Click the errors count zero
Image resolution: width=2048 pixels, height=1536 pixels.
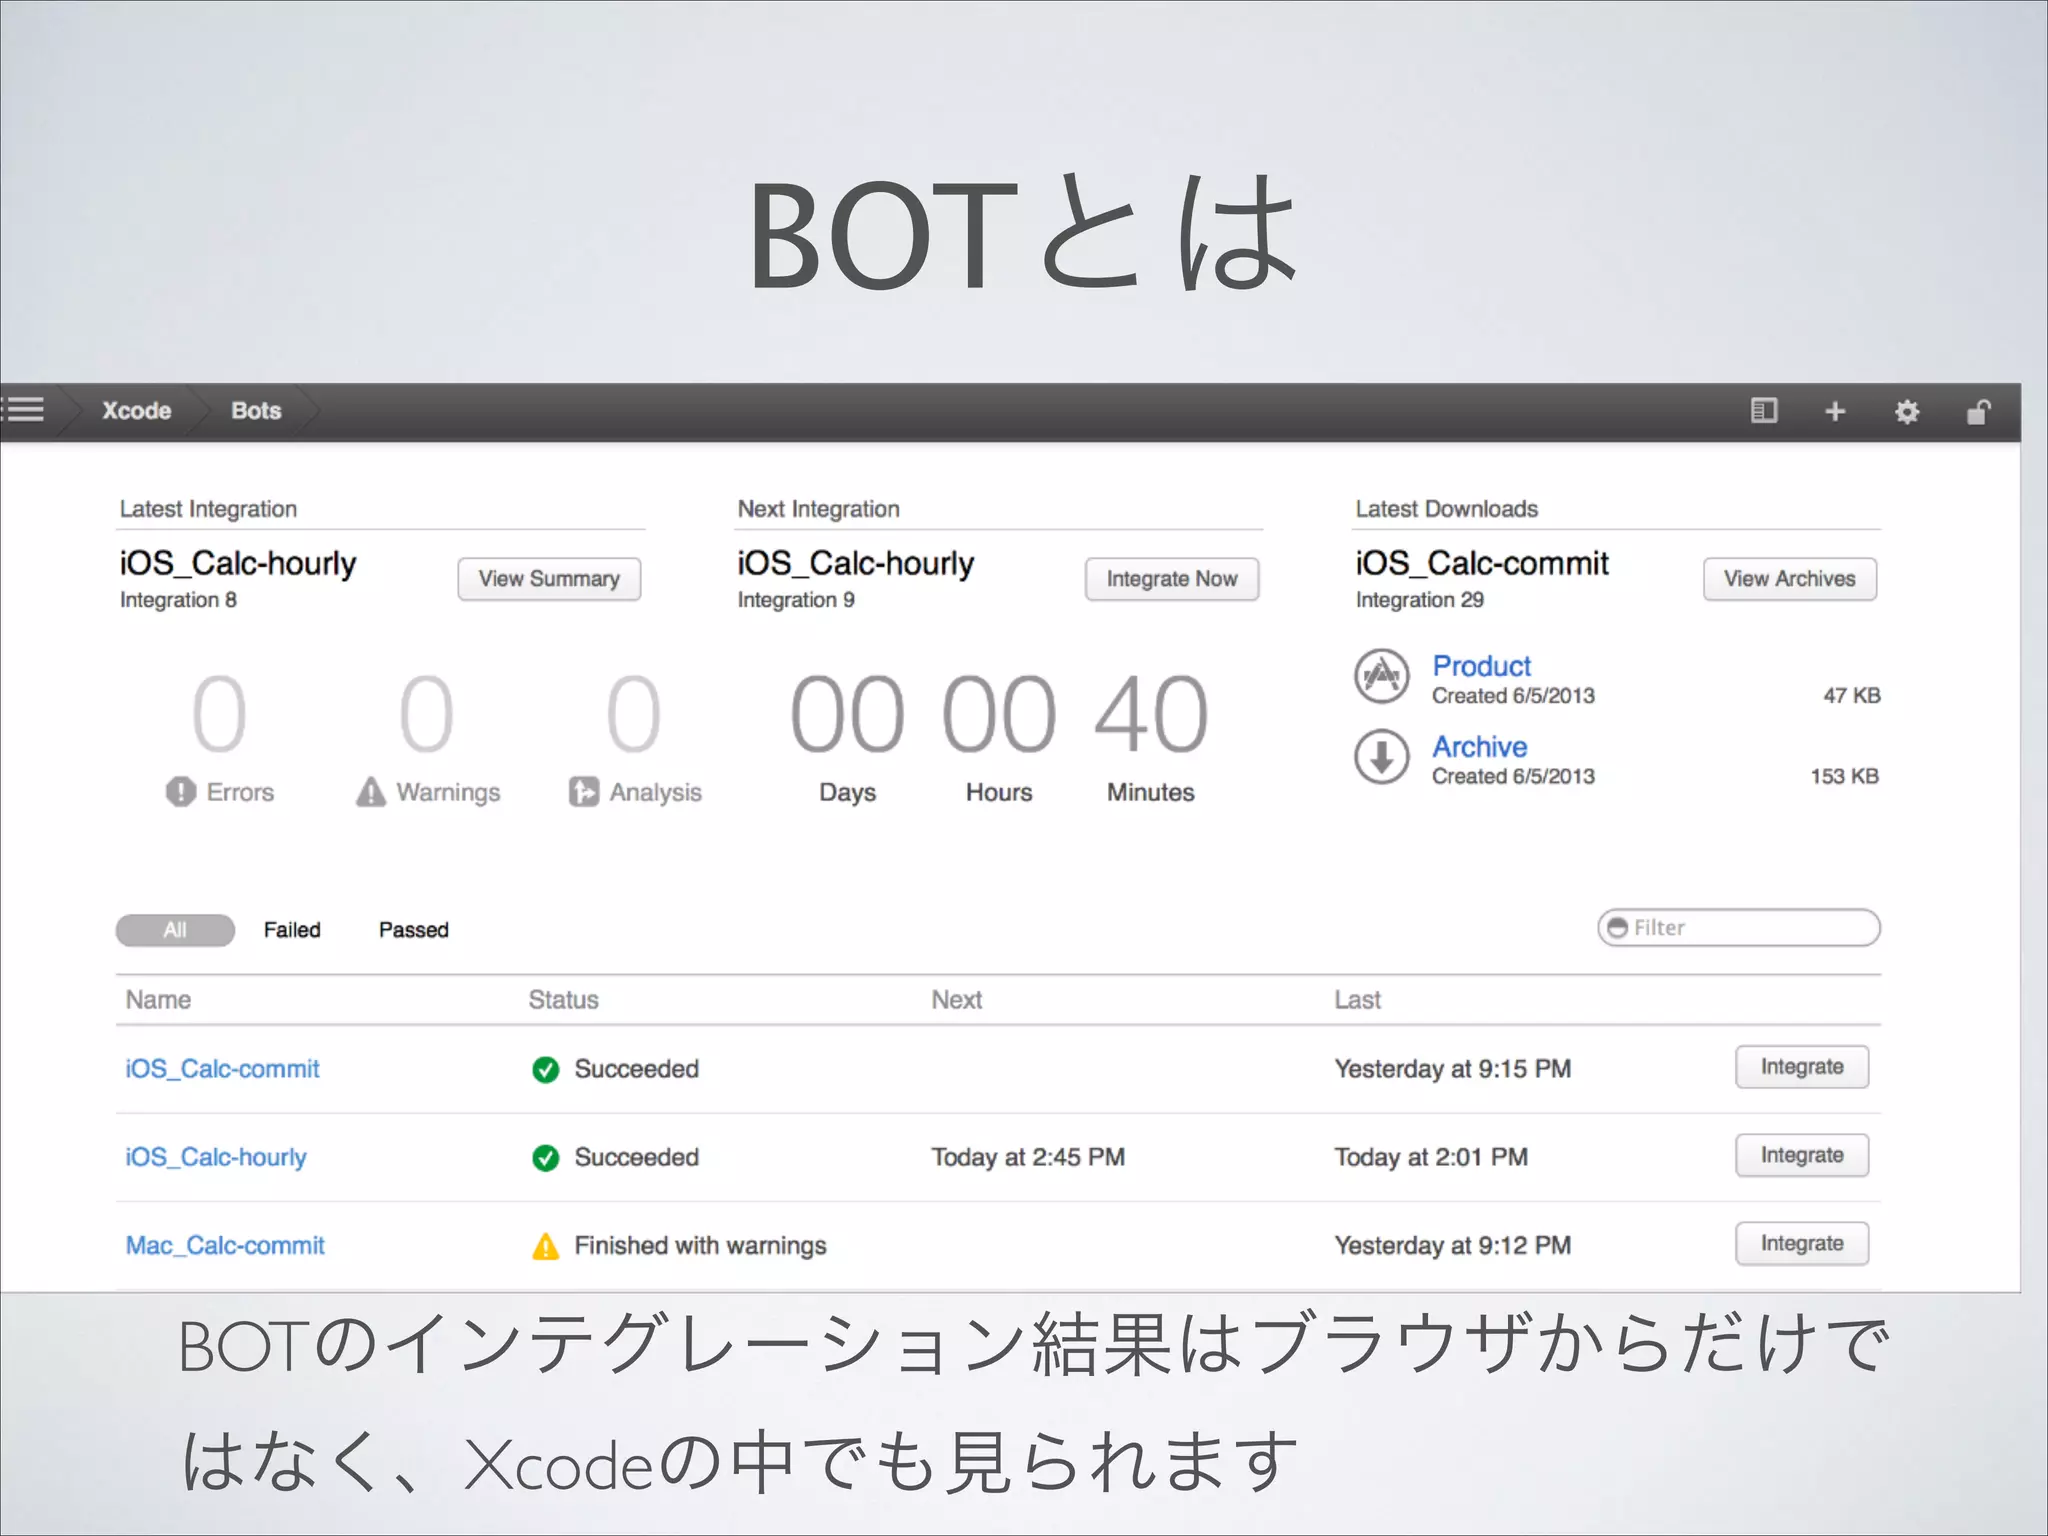tap(219, 713)
